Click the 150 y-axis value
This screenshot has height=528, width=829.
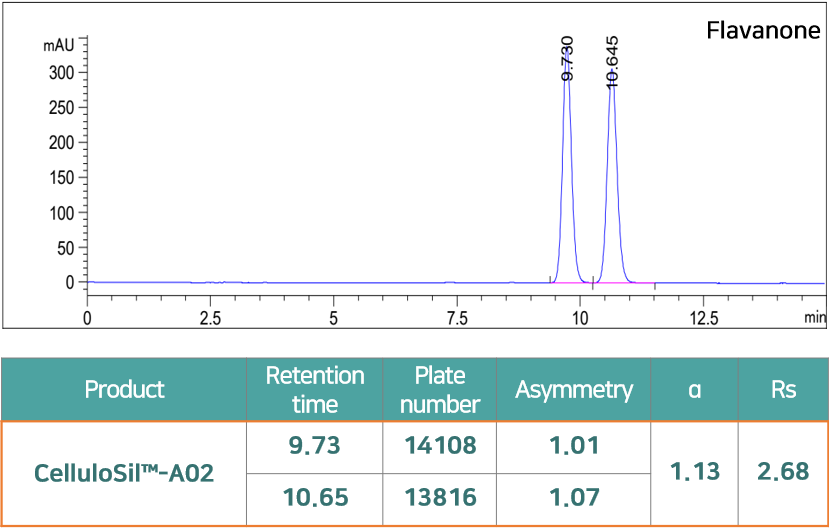coord(62,178)
